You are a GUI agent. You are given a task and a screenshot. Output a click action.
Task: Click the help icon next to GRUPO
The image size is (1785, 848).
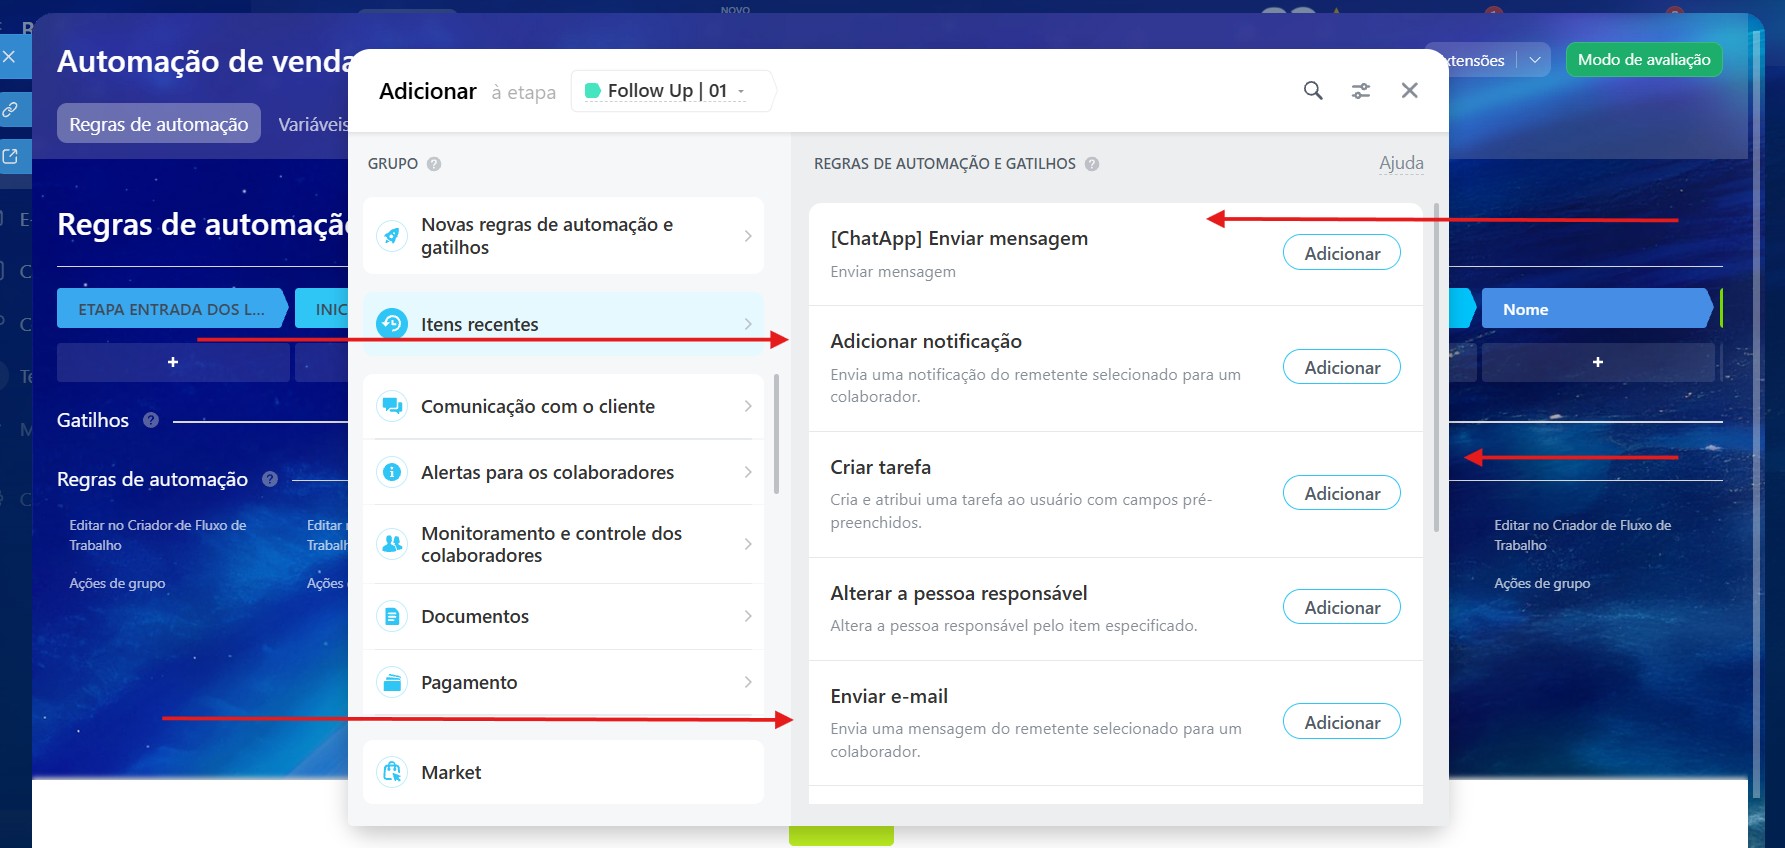pos(434,164)
